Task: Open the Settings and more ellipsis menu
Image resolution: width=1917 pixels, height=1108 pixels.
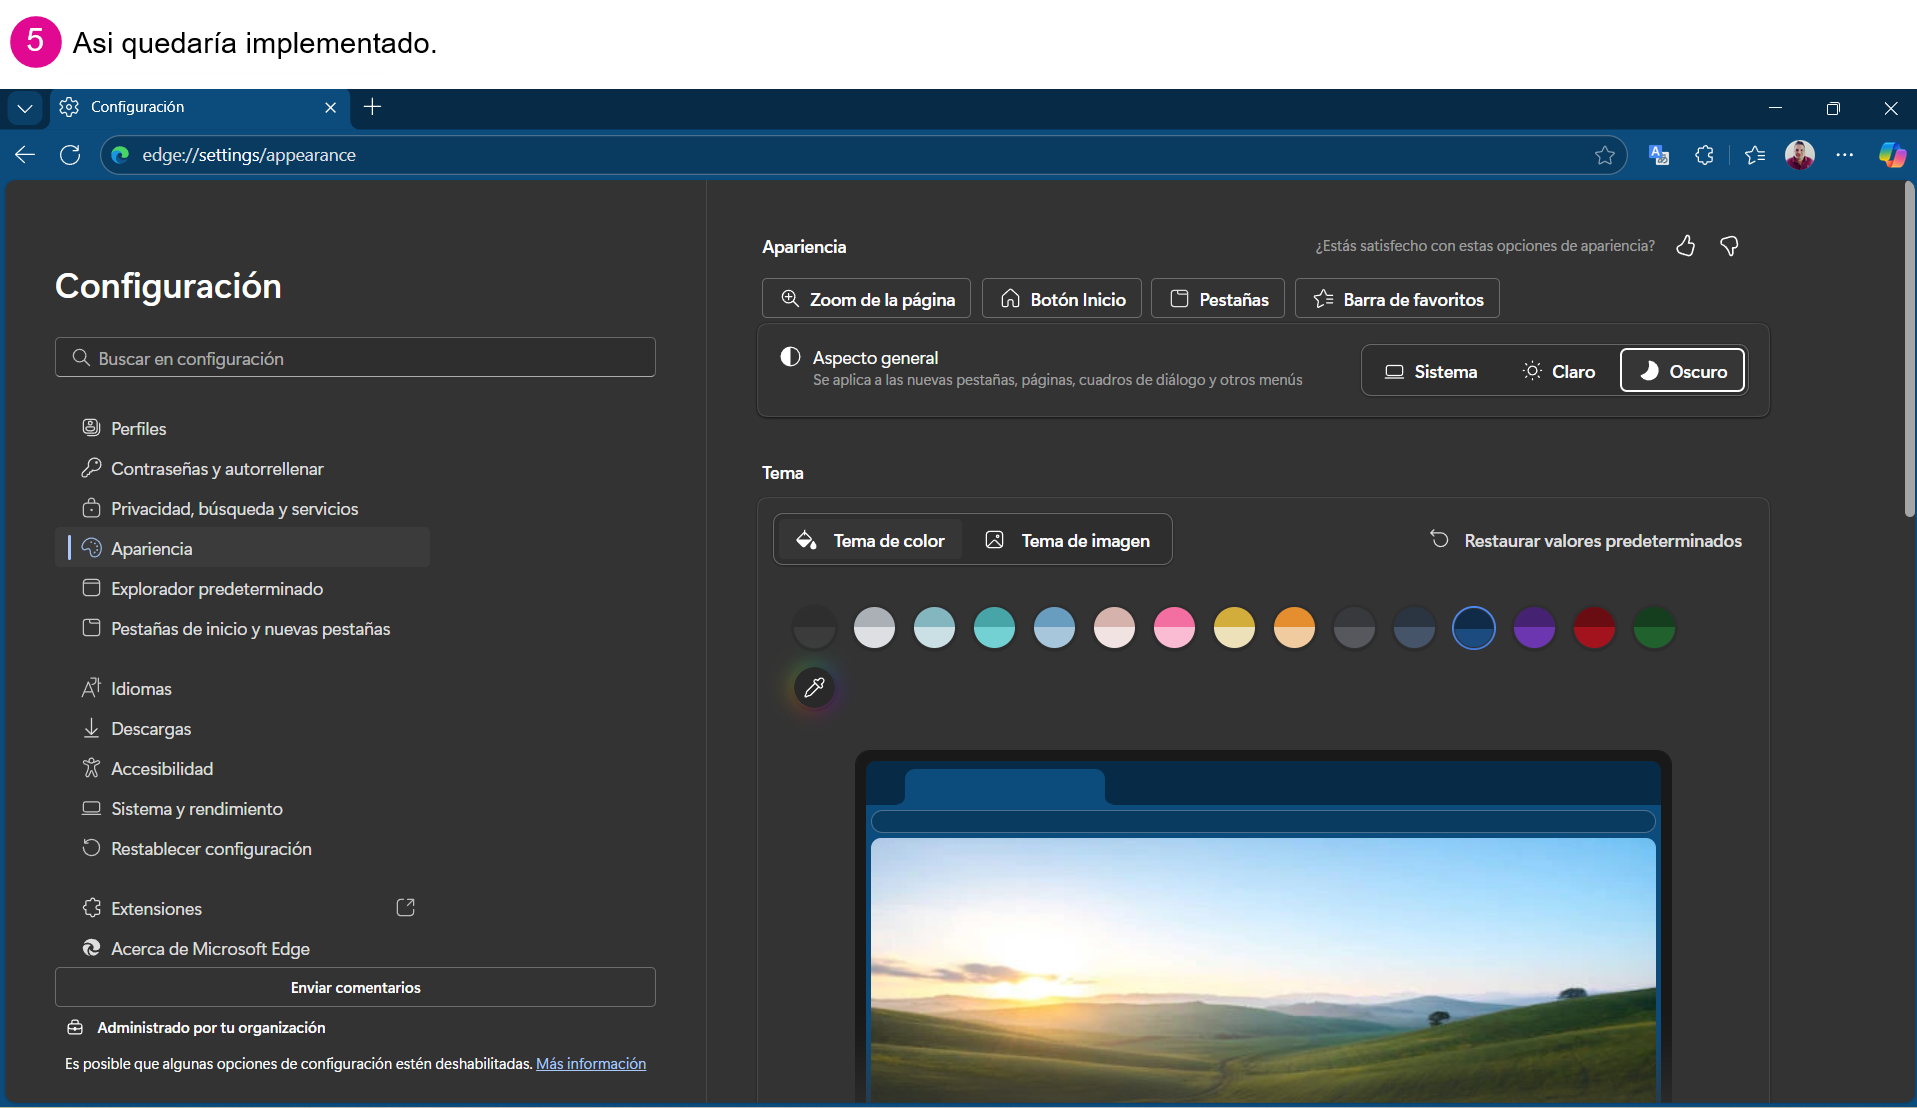Action: coord(1845,155)
